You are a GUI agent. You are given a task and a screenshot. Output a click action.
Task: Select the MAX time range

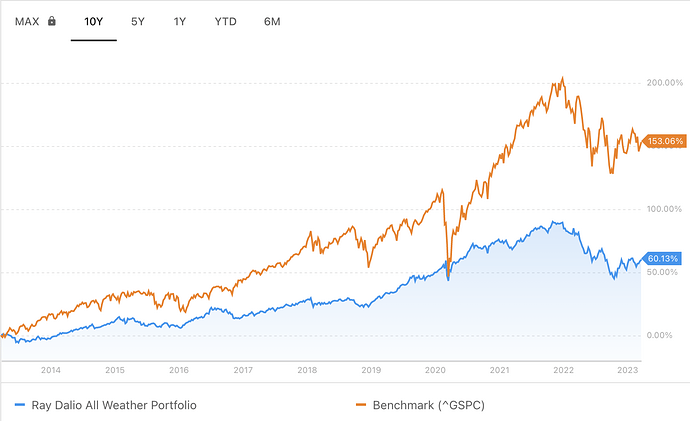(x=27, y=21)
